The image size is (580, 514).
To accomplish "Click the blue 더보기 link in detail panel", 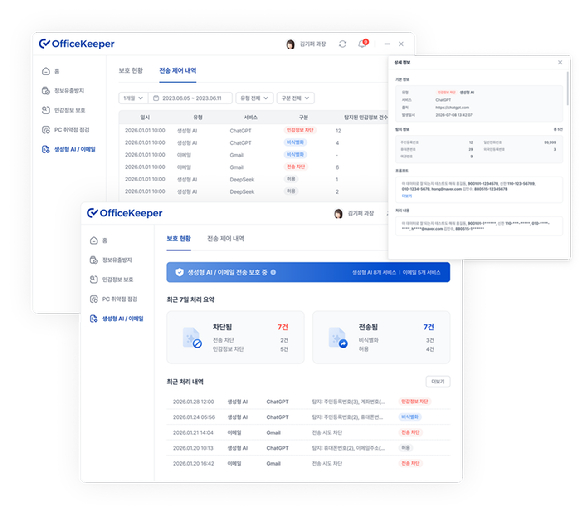I will coord(407,196).
